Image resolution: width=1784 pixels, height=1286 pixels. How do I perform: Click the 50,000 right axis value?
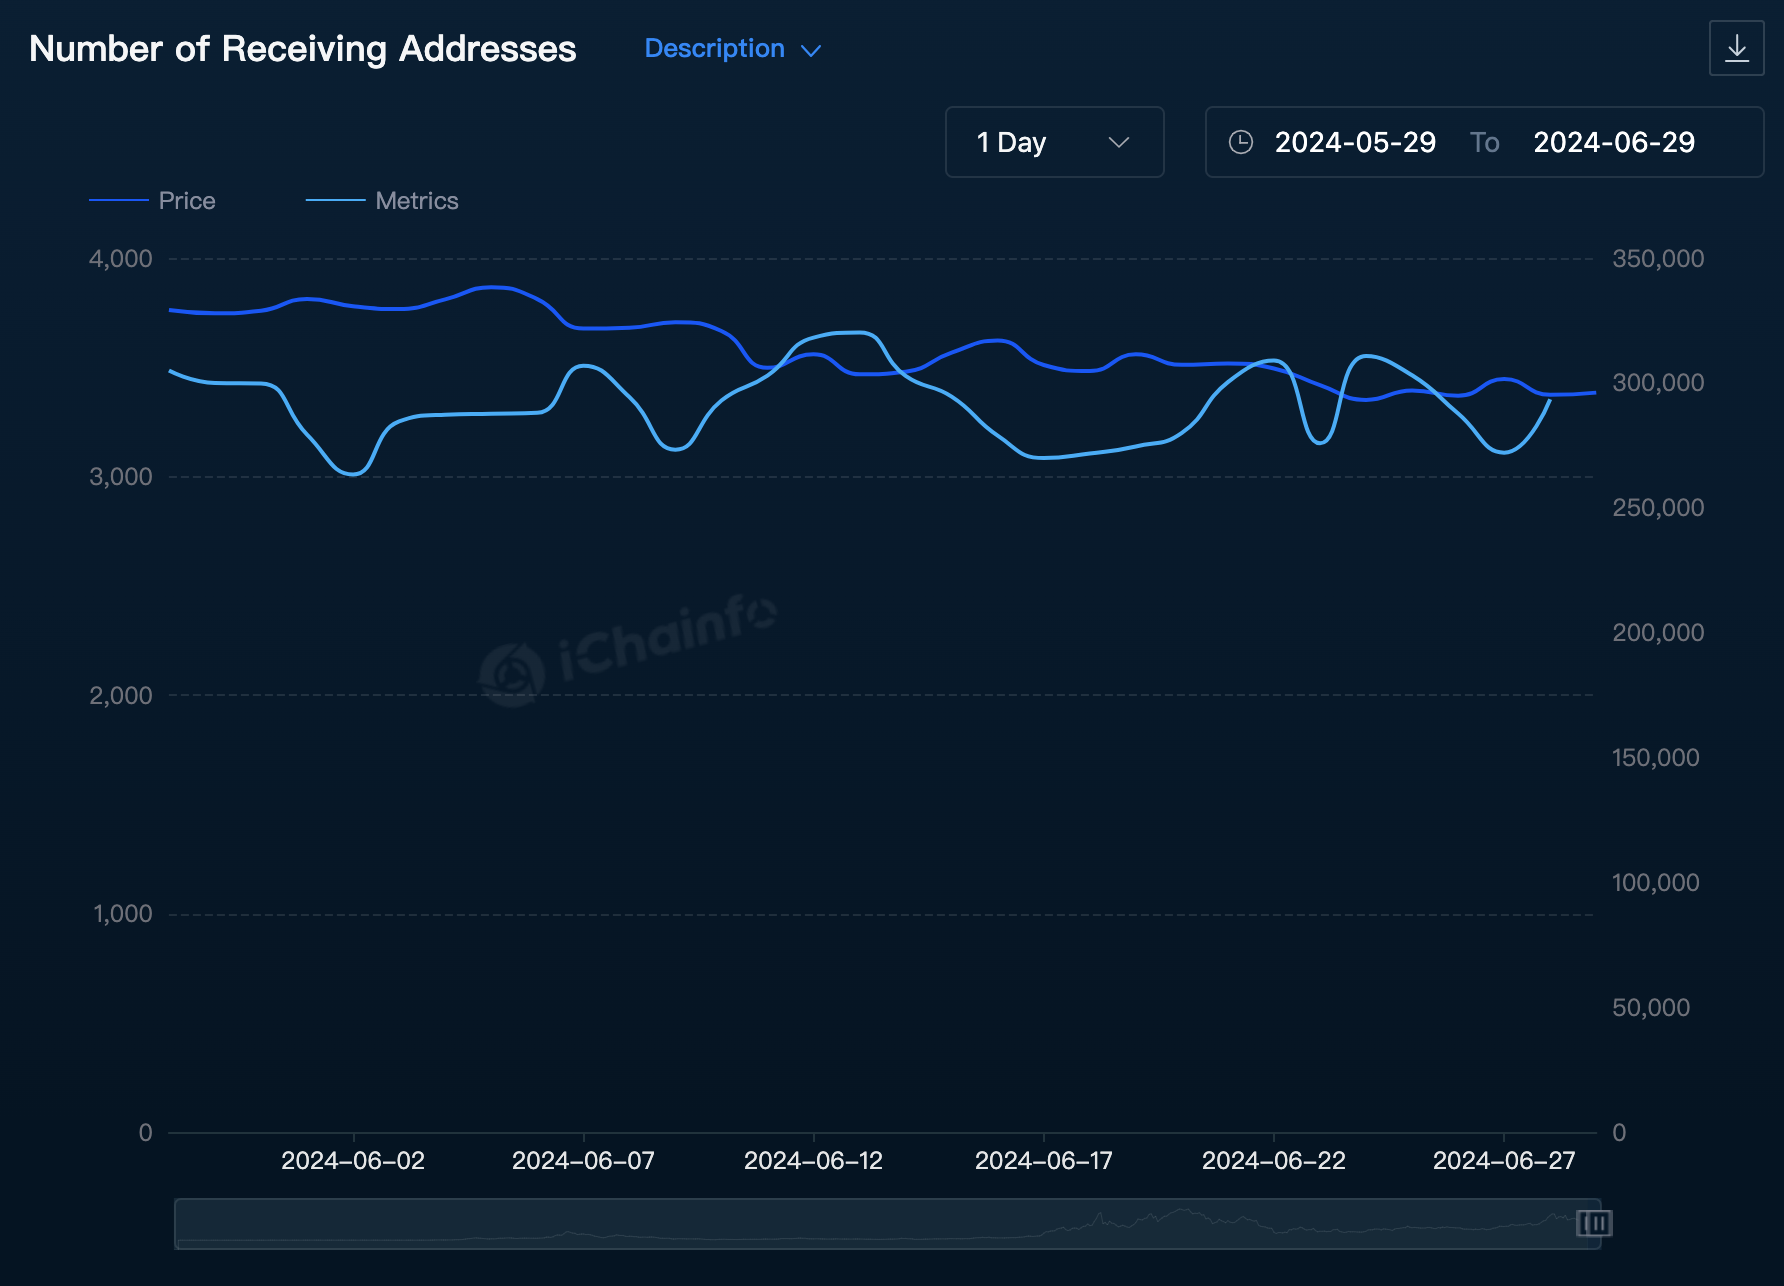pyautogui.click(x=1651, y=1008)
